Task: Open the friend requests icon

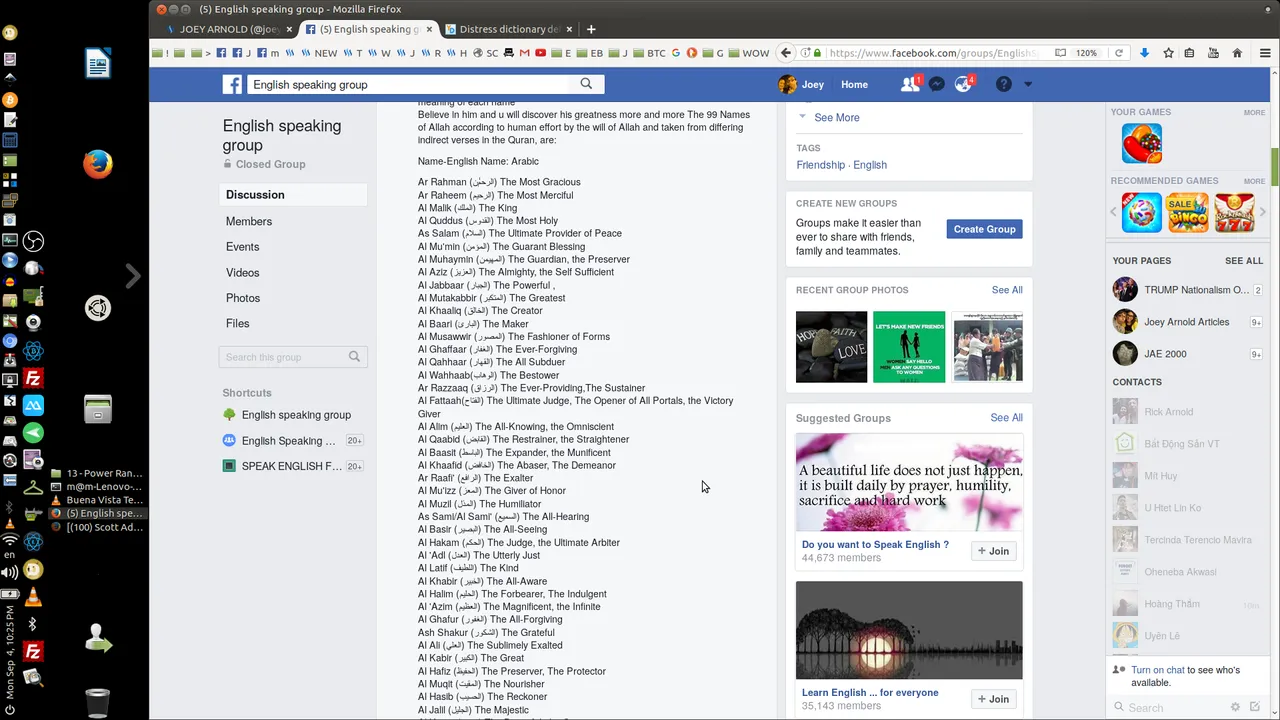Action: (x=909, y=85)
